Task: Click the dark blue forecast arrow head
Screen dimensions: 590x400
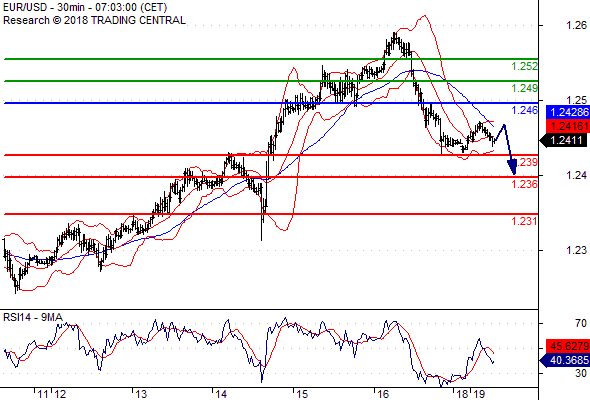Action: coord(512,167)
